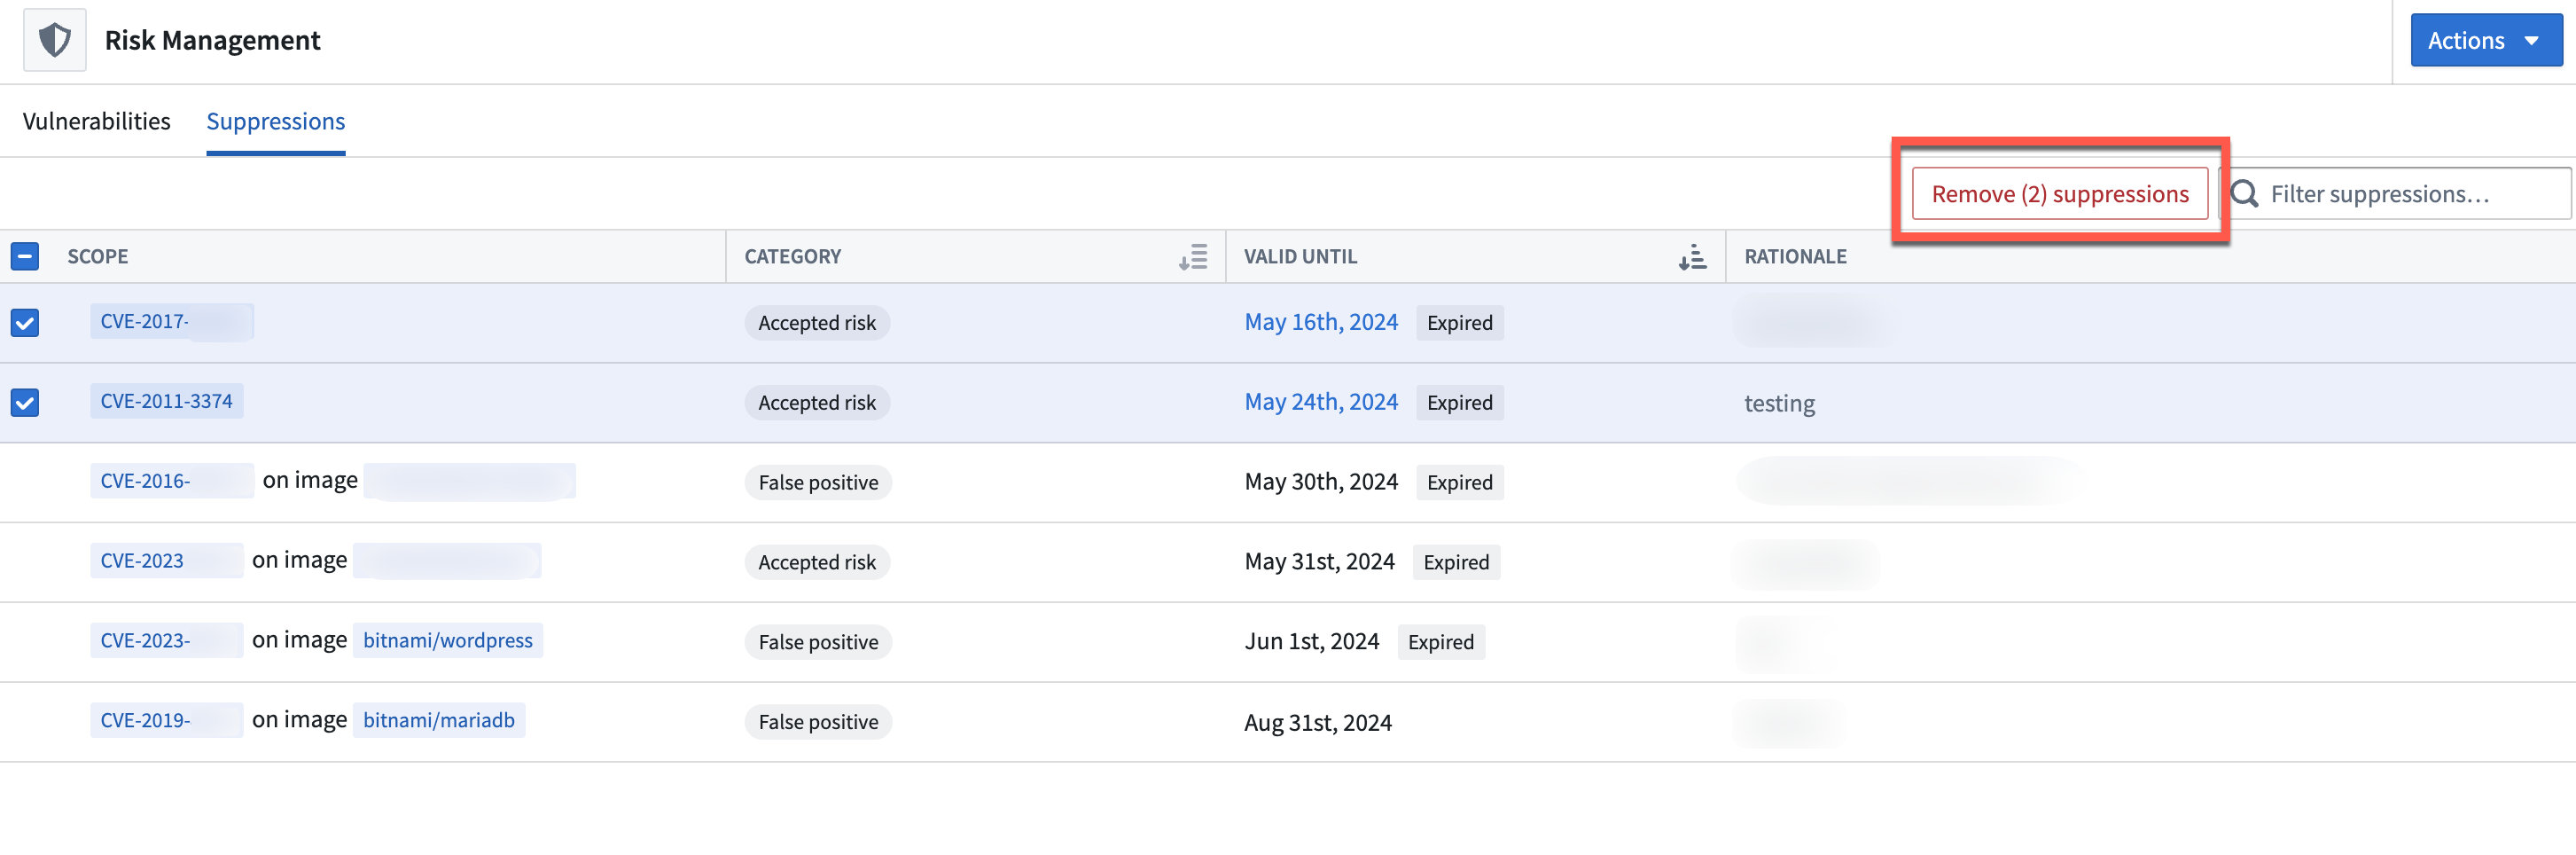Uncheck the CVE-2011-3374 row checkbox
The height and width of the screenshot is (855, 2576).
pos(25,402)
